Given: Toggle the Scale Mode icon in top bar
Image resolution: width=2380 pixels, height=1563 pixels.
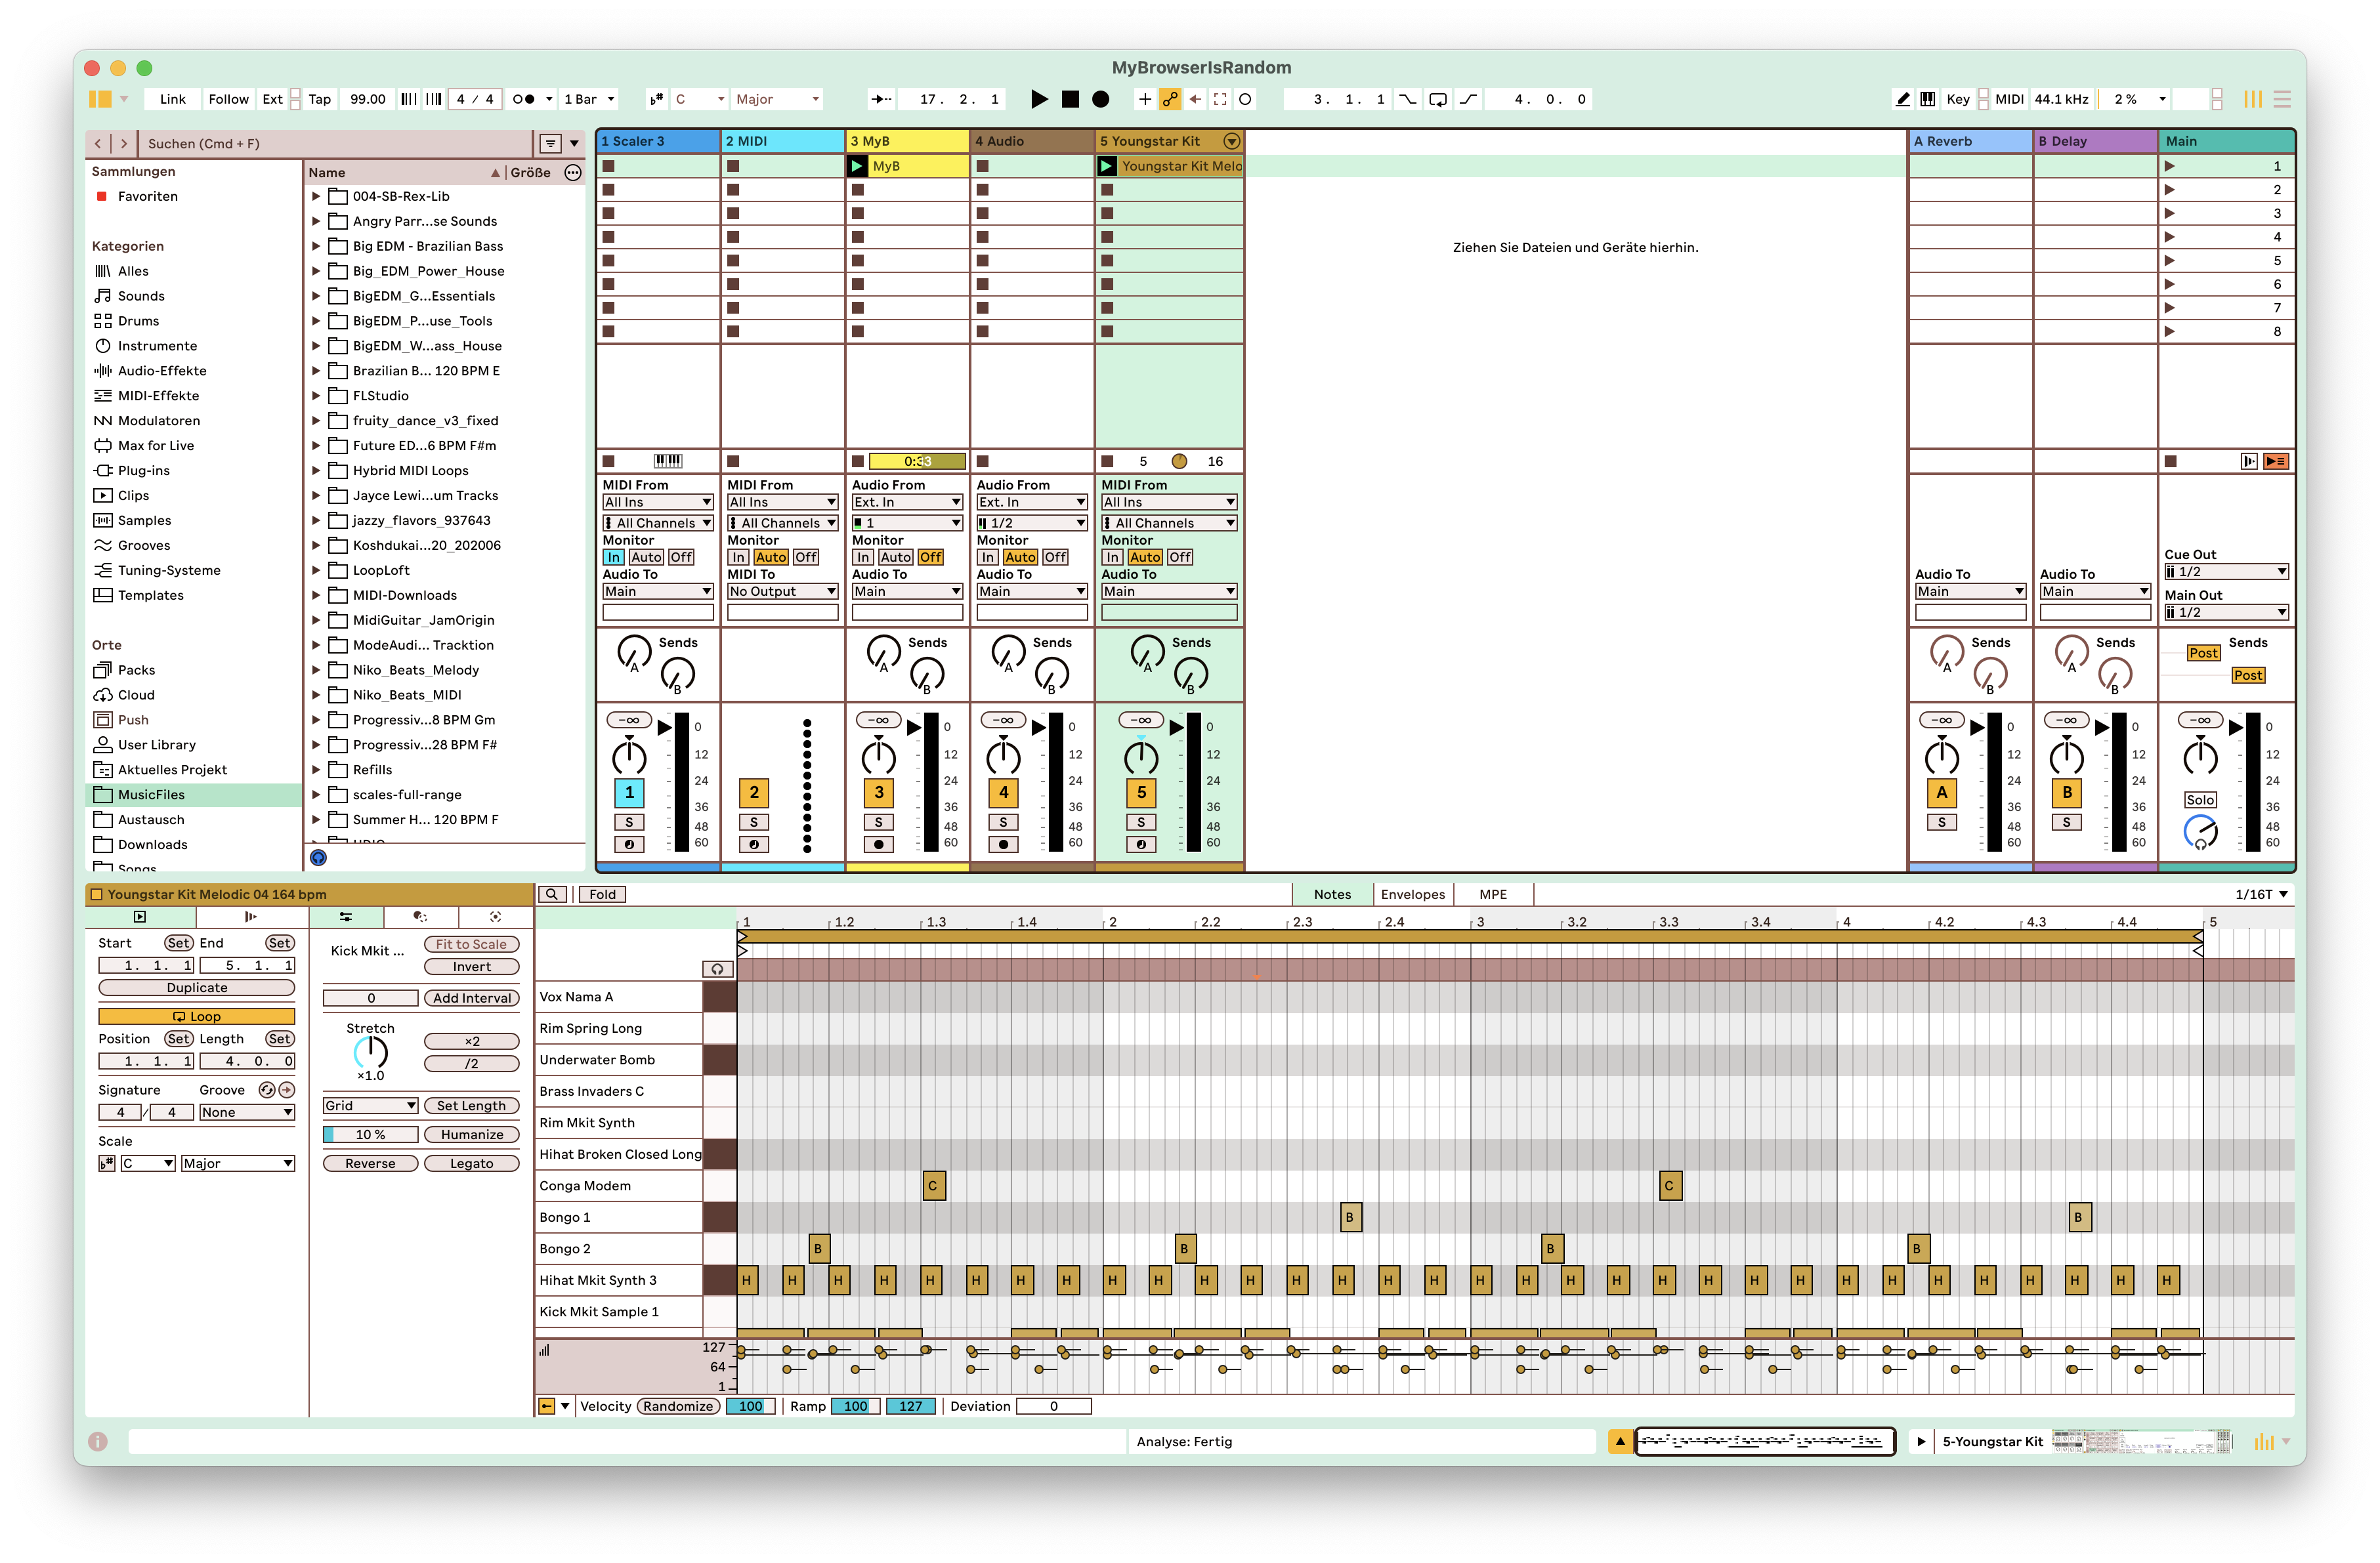Looking at the screenshot, I should (x=656, y=99).
